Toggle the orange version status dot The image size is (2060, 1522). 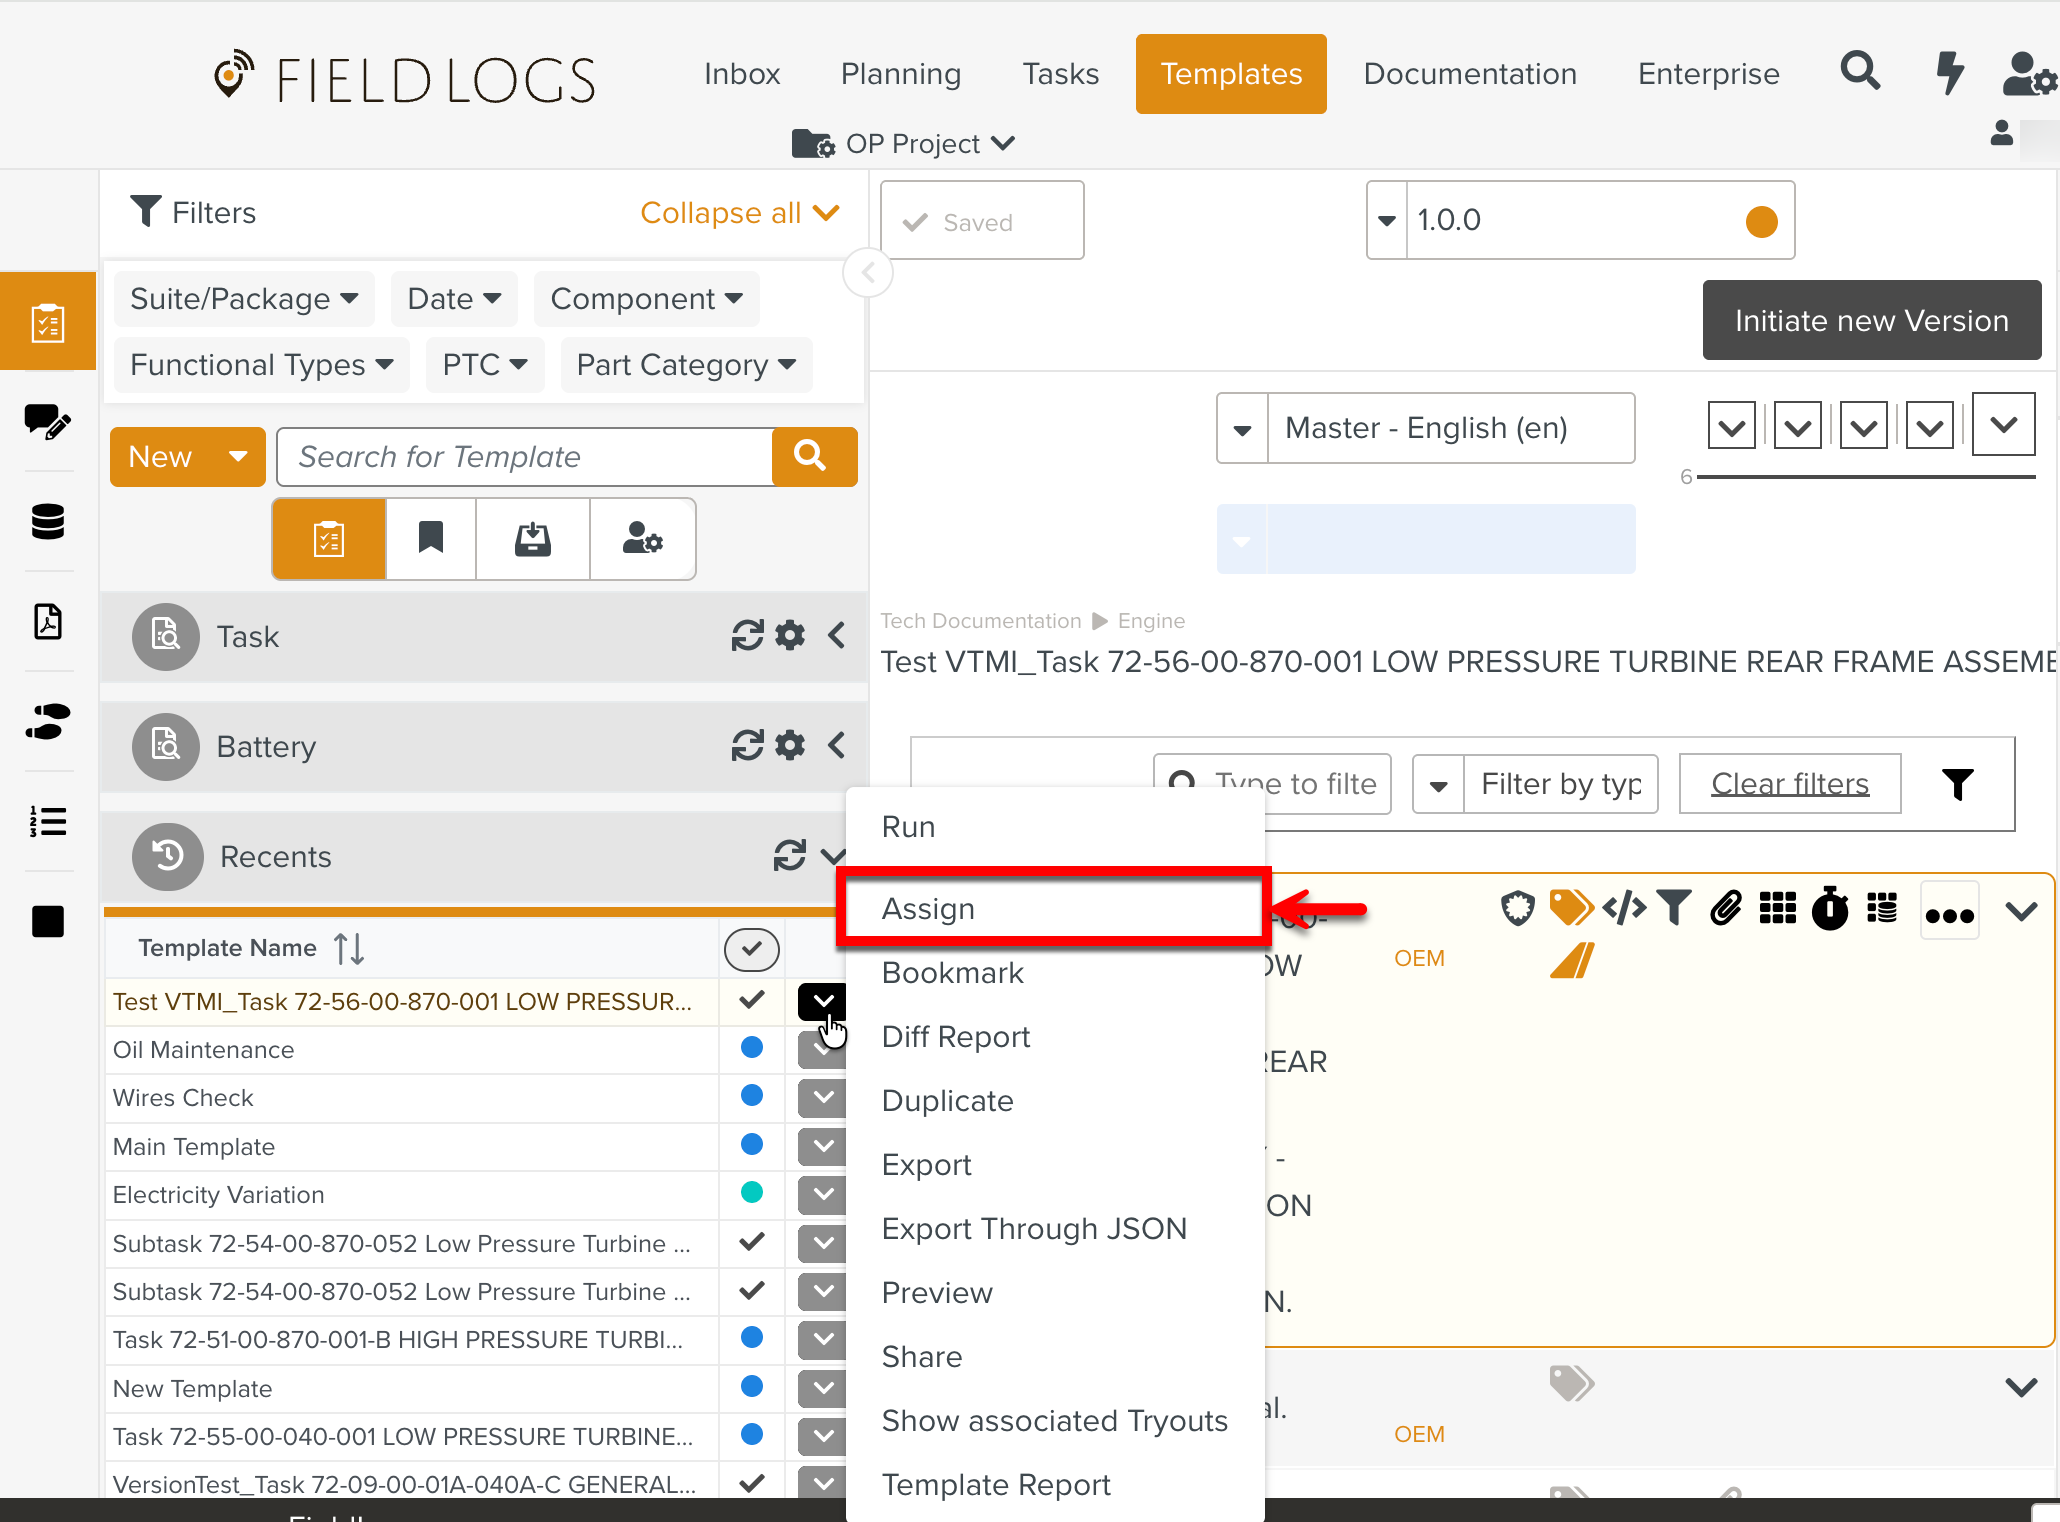pyautogui.click(x=1761, y=221)
